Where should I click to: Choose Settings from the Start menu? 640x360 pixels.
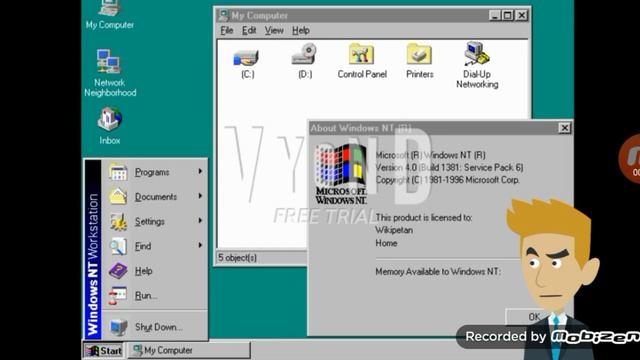155,222
